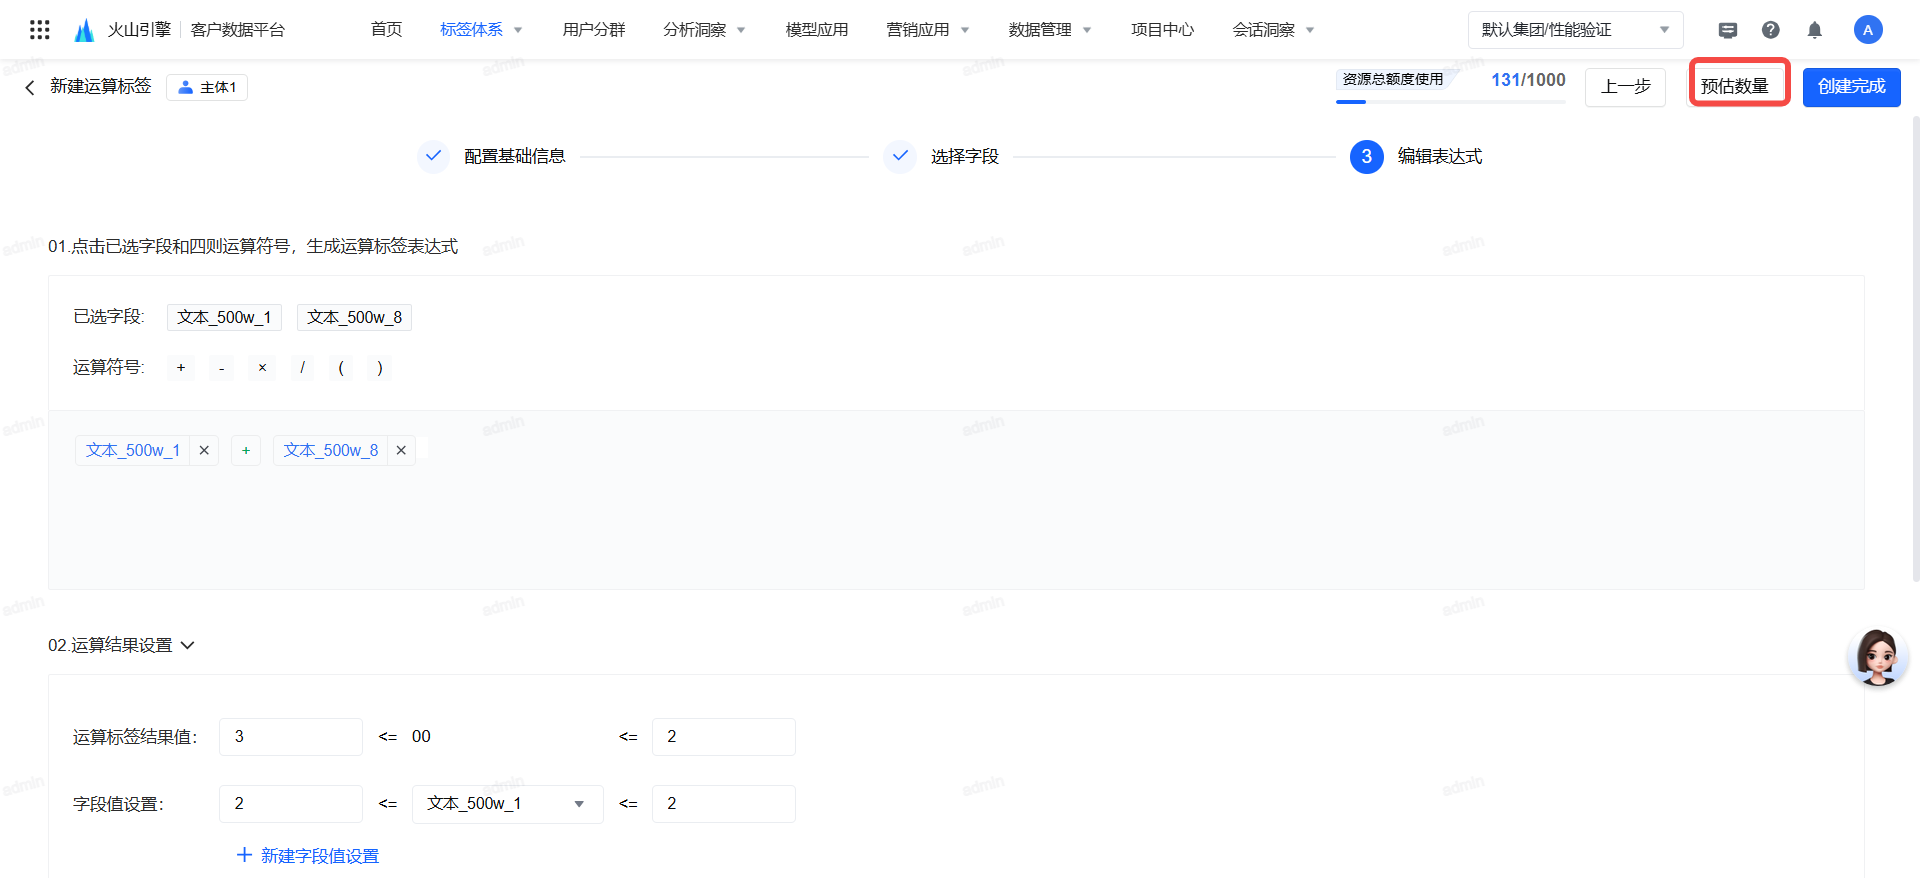
Task: Click the 上一步 button
Action: pos(1625,87)
